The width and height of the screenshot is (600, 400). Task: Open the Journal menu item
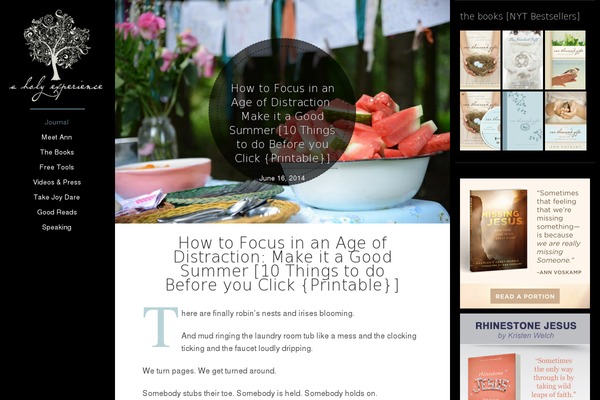pos(57,122)
